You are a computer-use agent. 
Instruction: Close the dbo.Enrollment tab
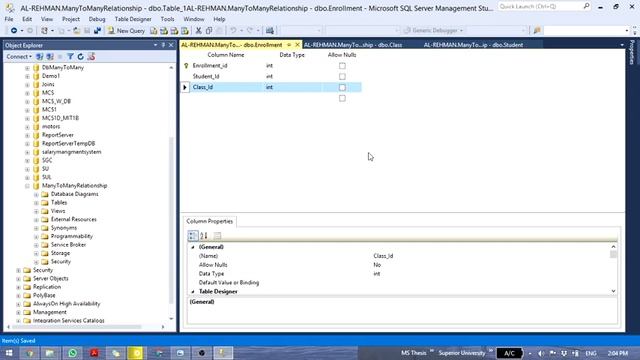297,45
